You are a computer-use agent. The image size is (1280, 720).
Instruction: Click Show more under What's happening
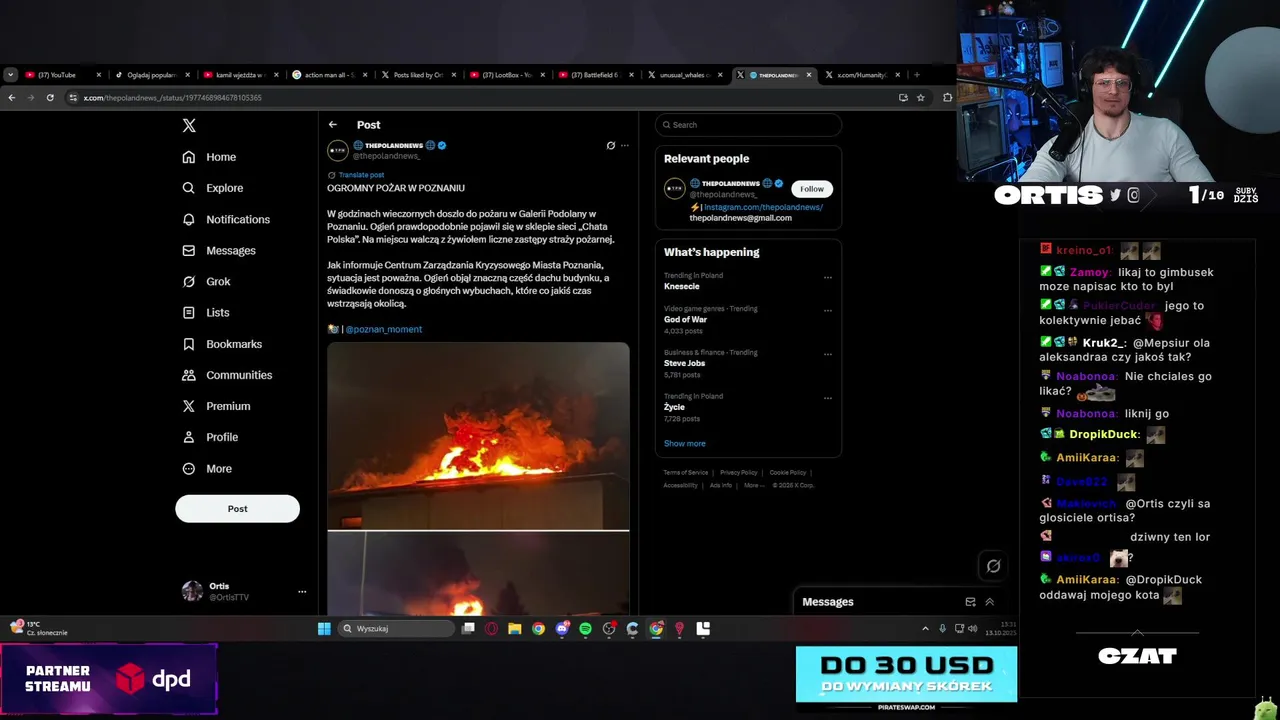[685, 443]
